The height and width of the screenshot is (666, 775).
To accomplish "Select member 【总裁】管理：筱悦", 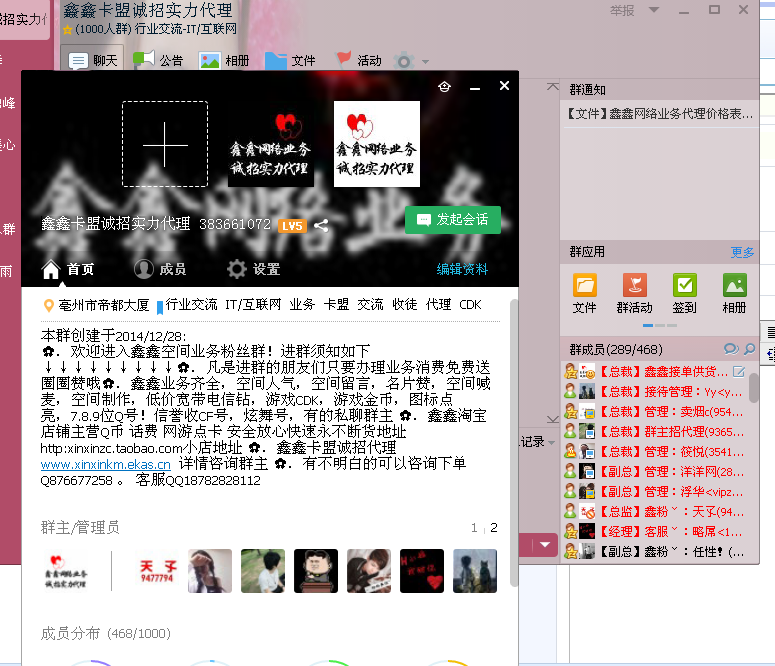I will coord(654,451).
